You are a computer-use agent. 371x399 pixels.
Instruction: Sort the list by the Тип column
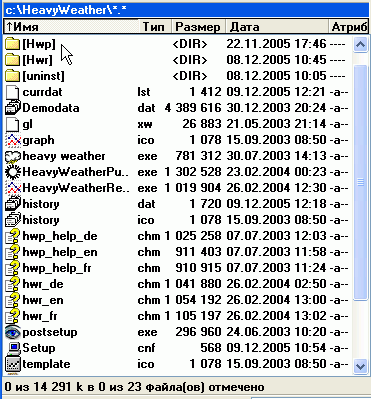(x=155, y=27)
